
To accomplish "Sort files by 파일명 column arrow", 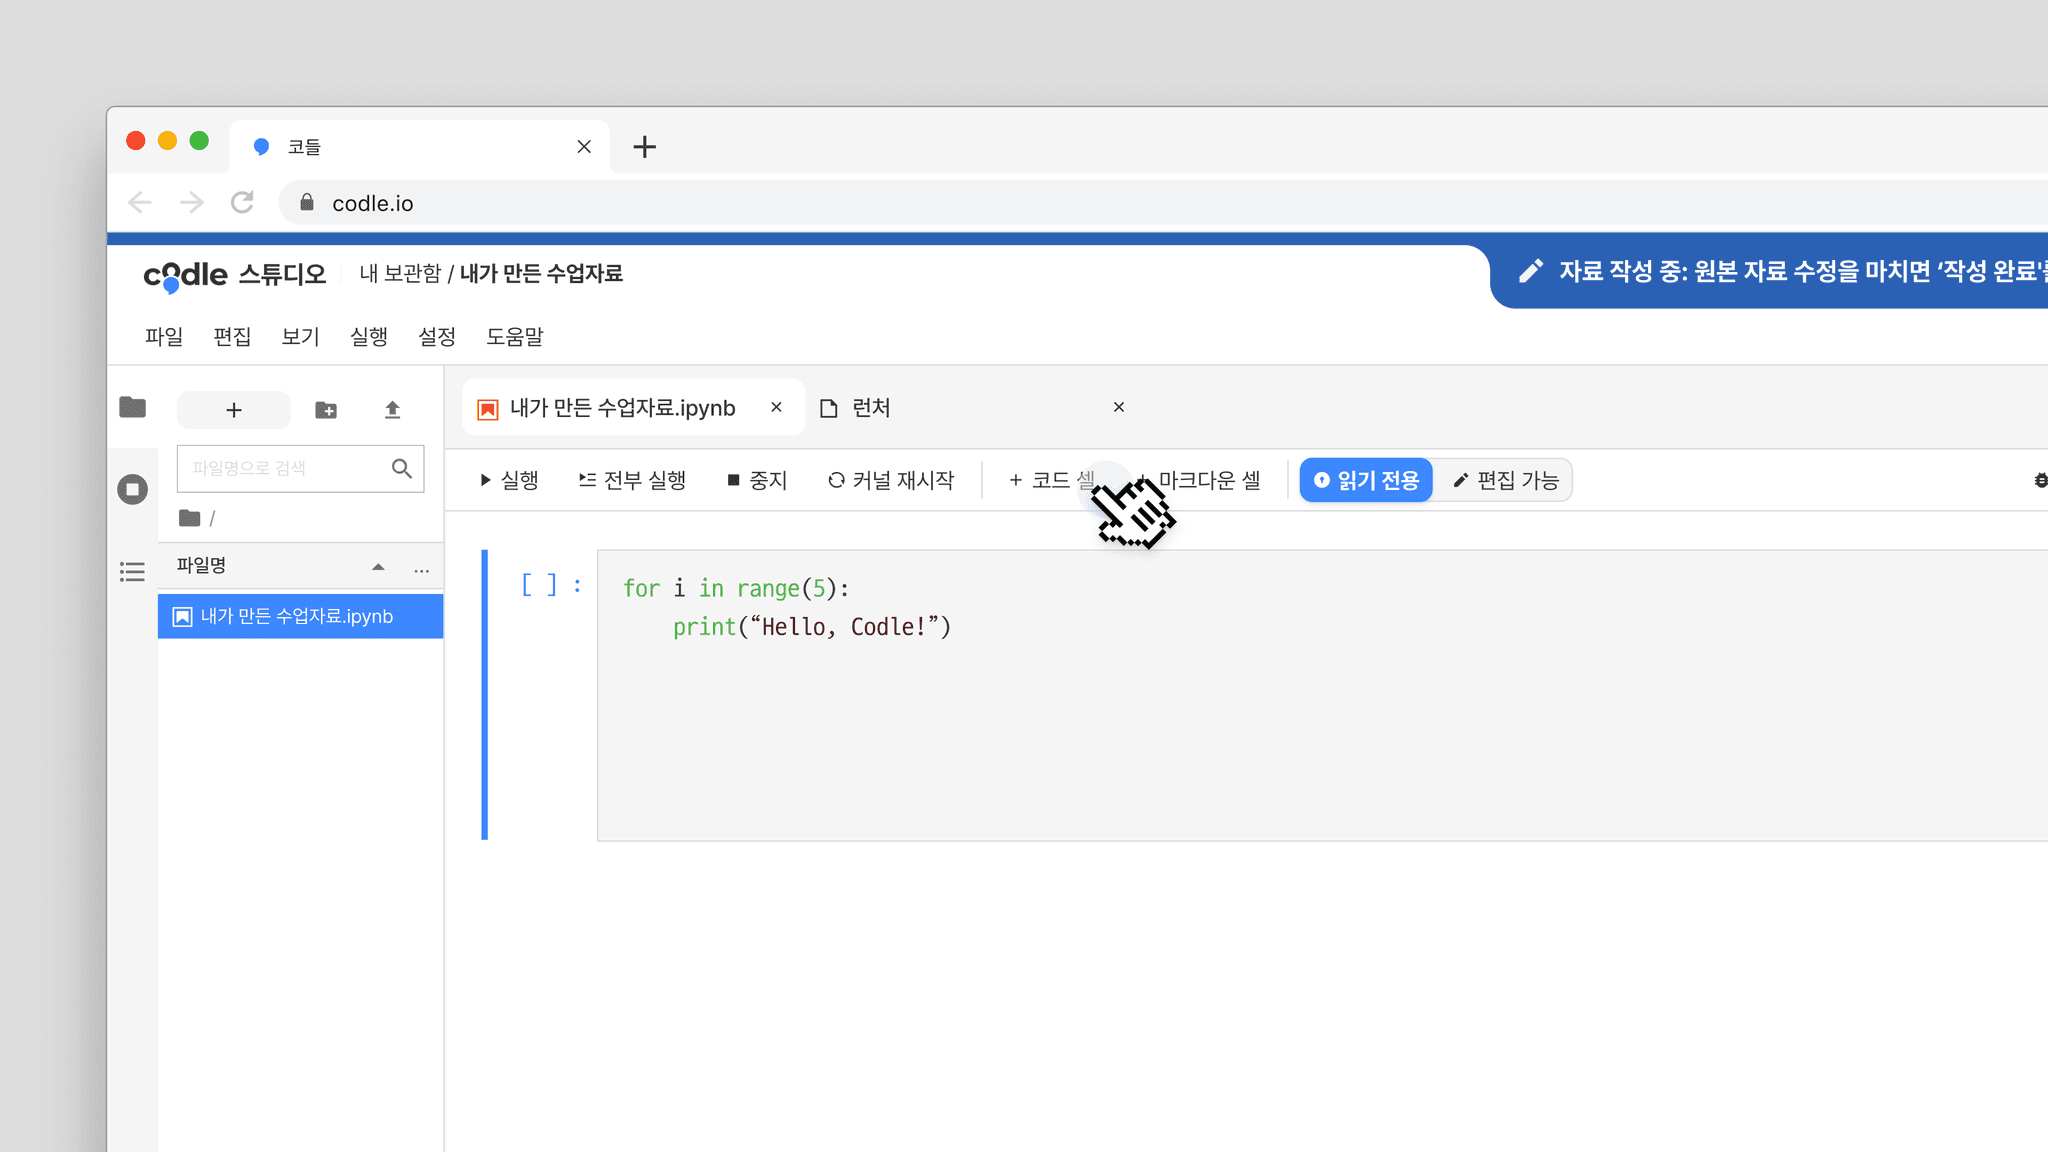I will point(378,567).
